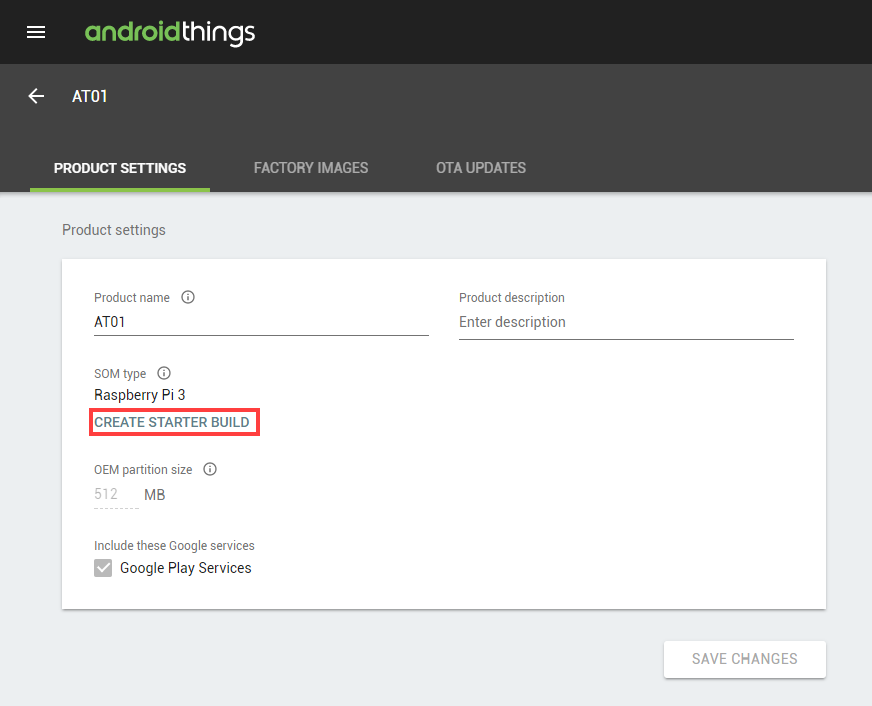Click the Google Play Services label text
This screenshot has width=872, height=706.
(186, 568)
